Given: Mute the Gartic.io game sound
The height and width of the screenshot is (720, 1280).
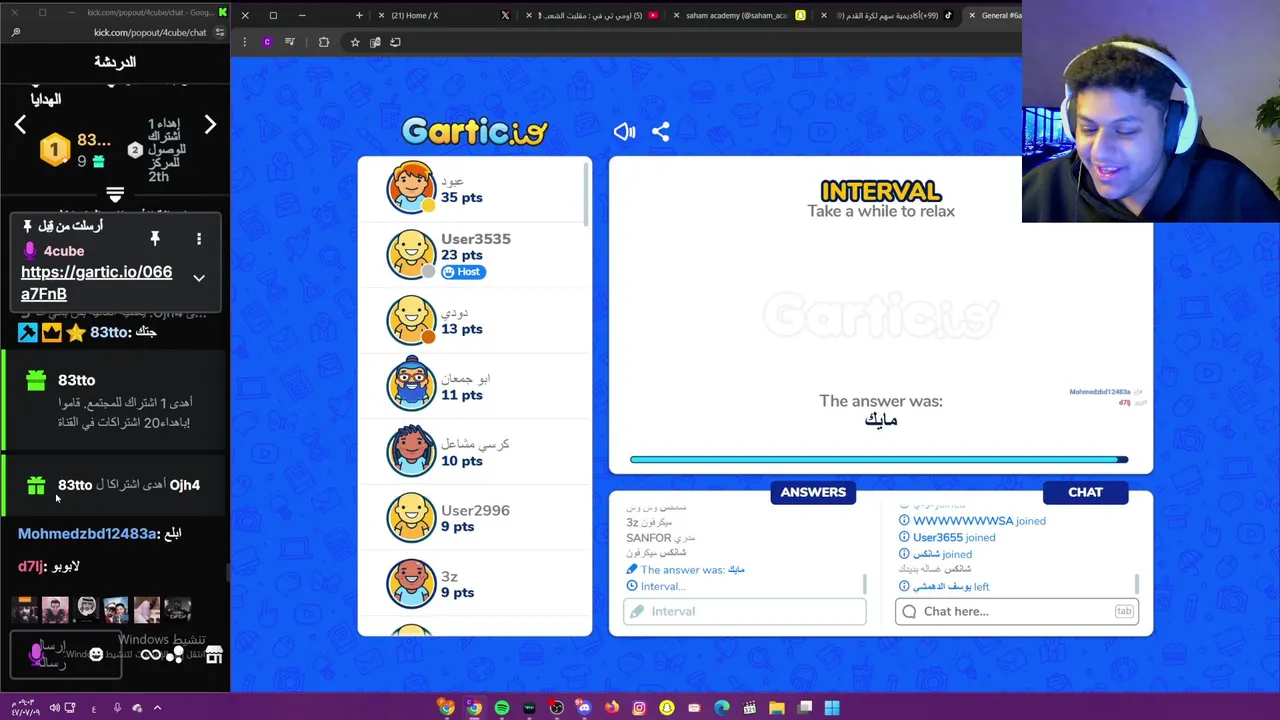Looking at the screenshot, I should point(624,131).
